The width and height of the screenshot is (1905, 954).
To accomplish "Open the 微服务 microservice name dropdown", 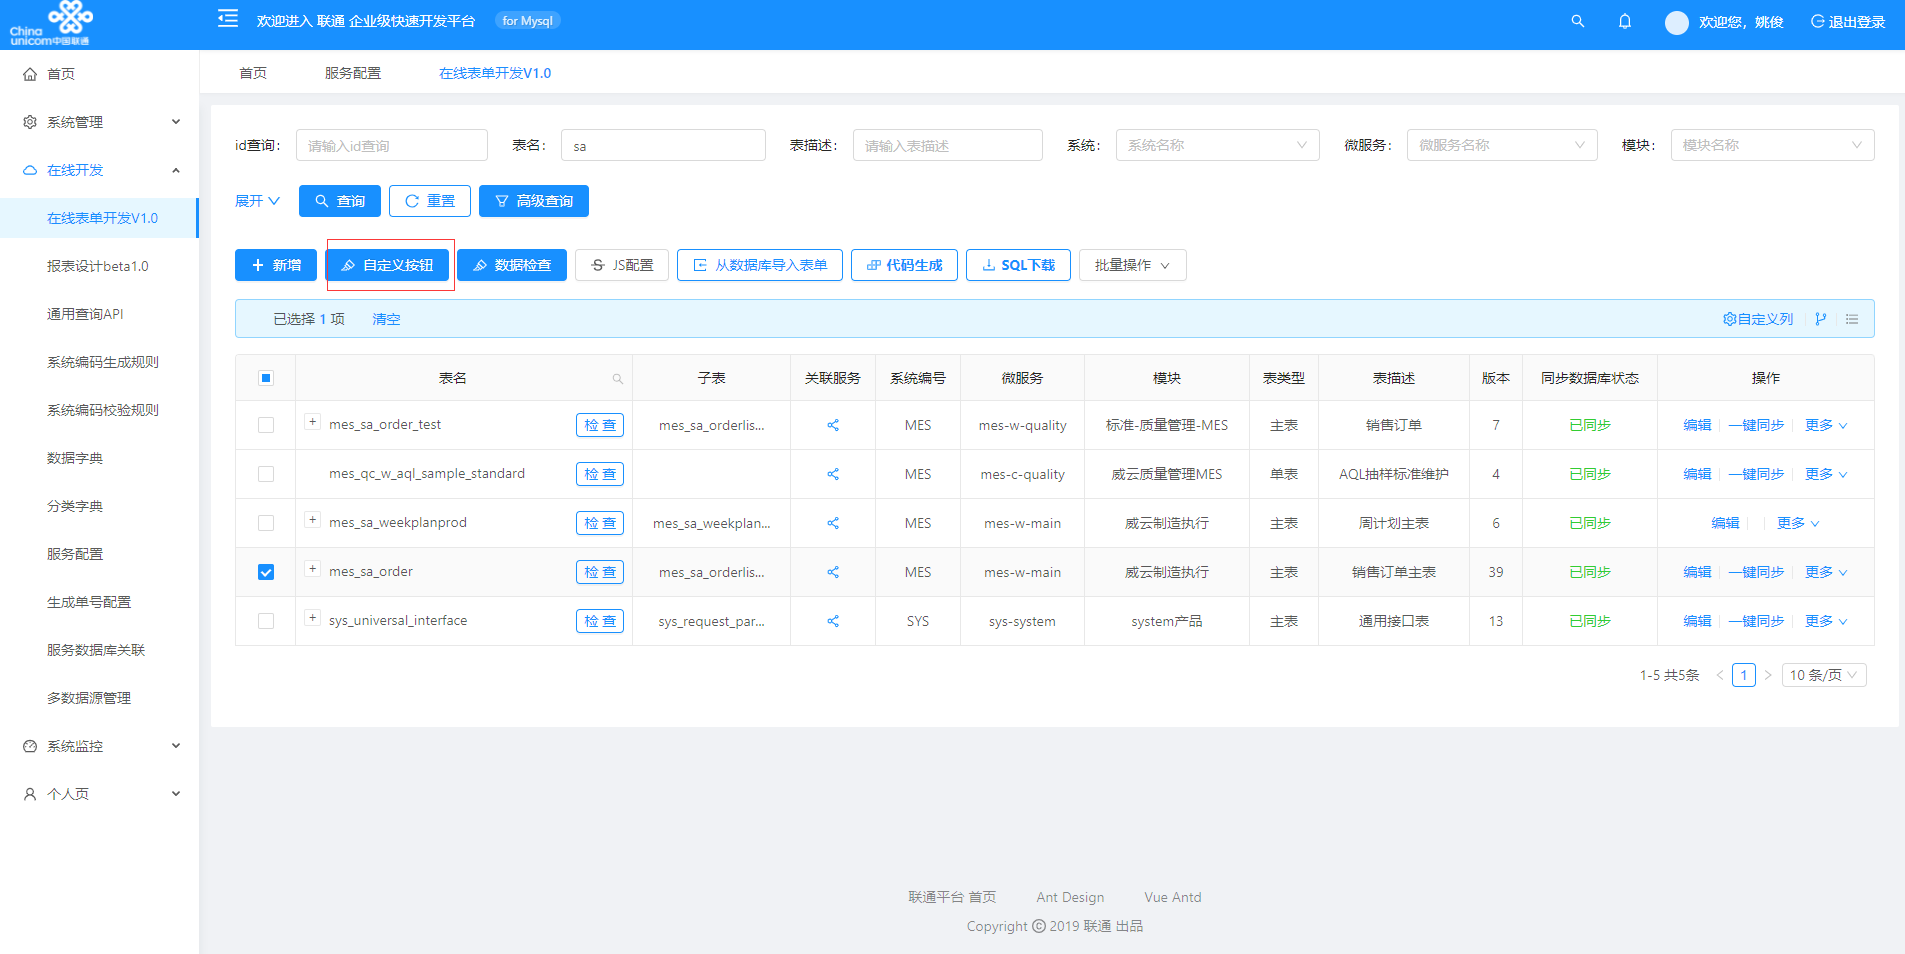I will pos(1502,145).
